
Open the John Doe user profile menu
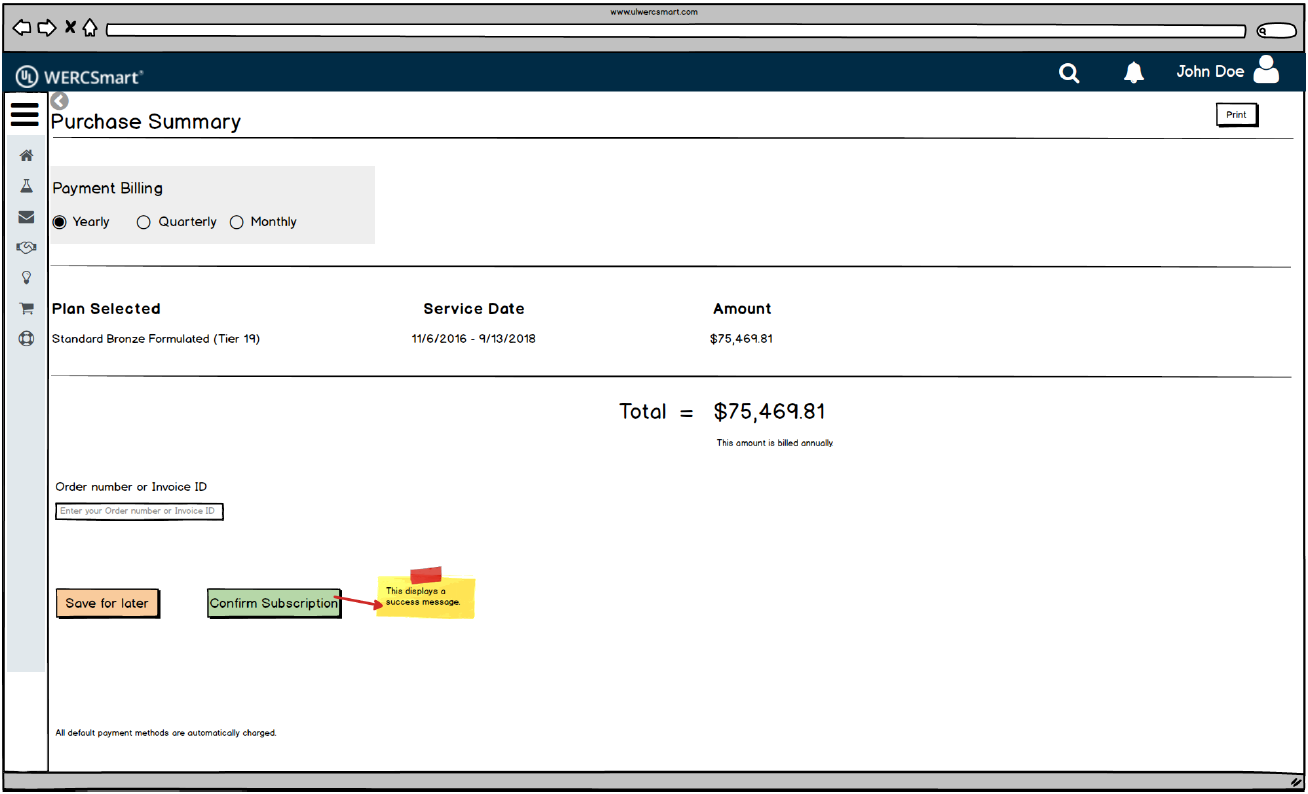tap(1226, 71)
